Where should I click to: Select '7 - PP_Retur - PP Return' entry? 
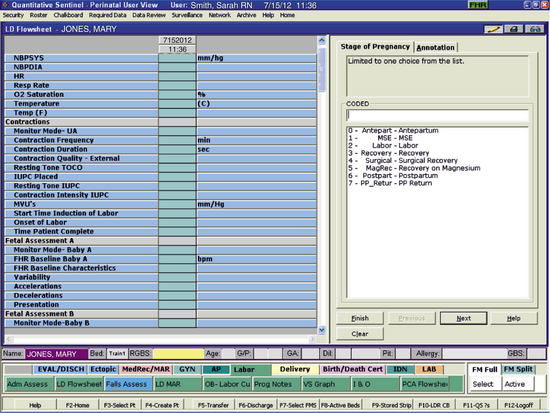[390, 183]
